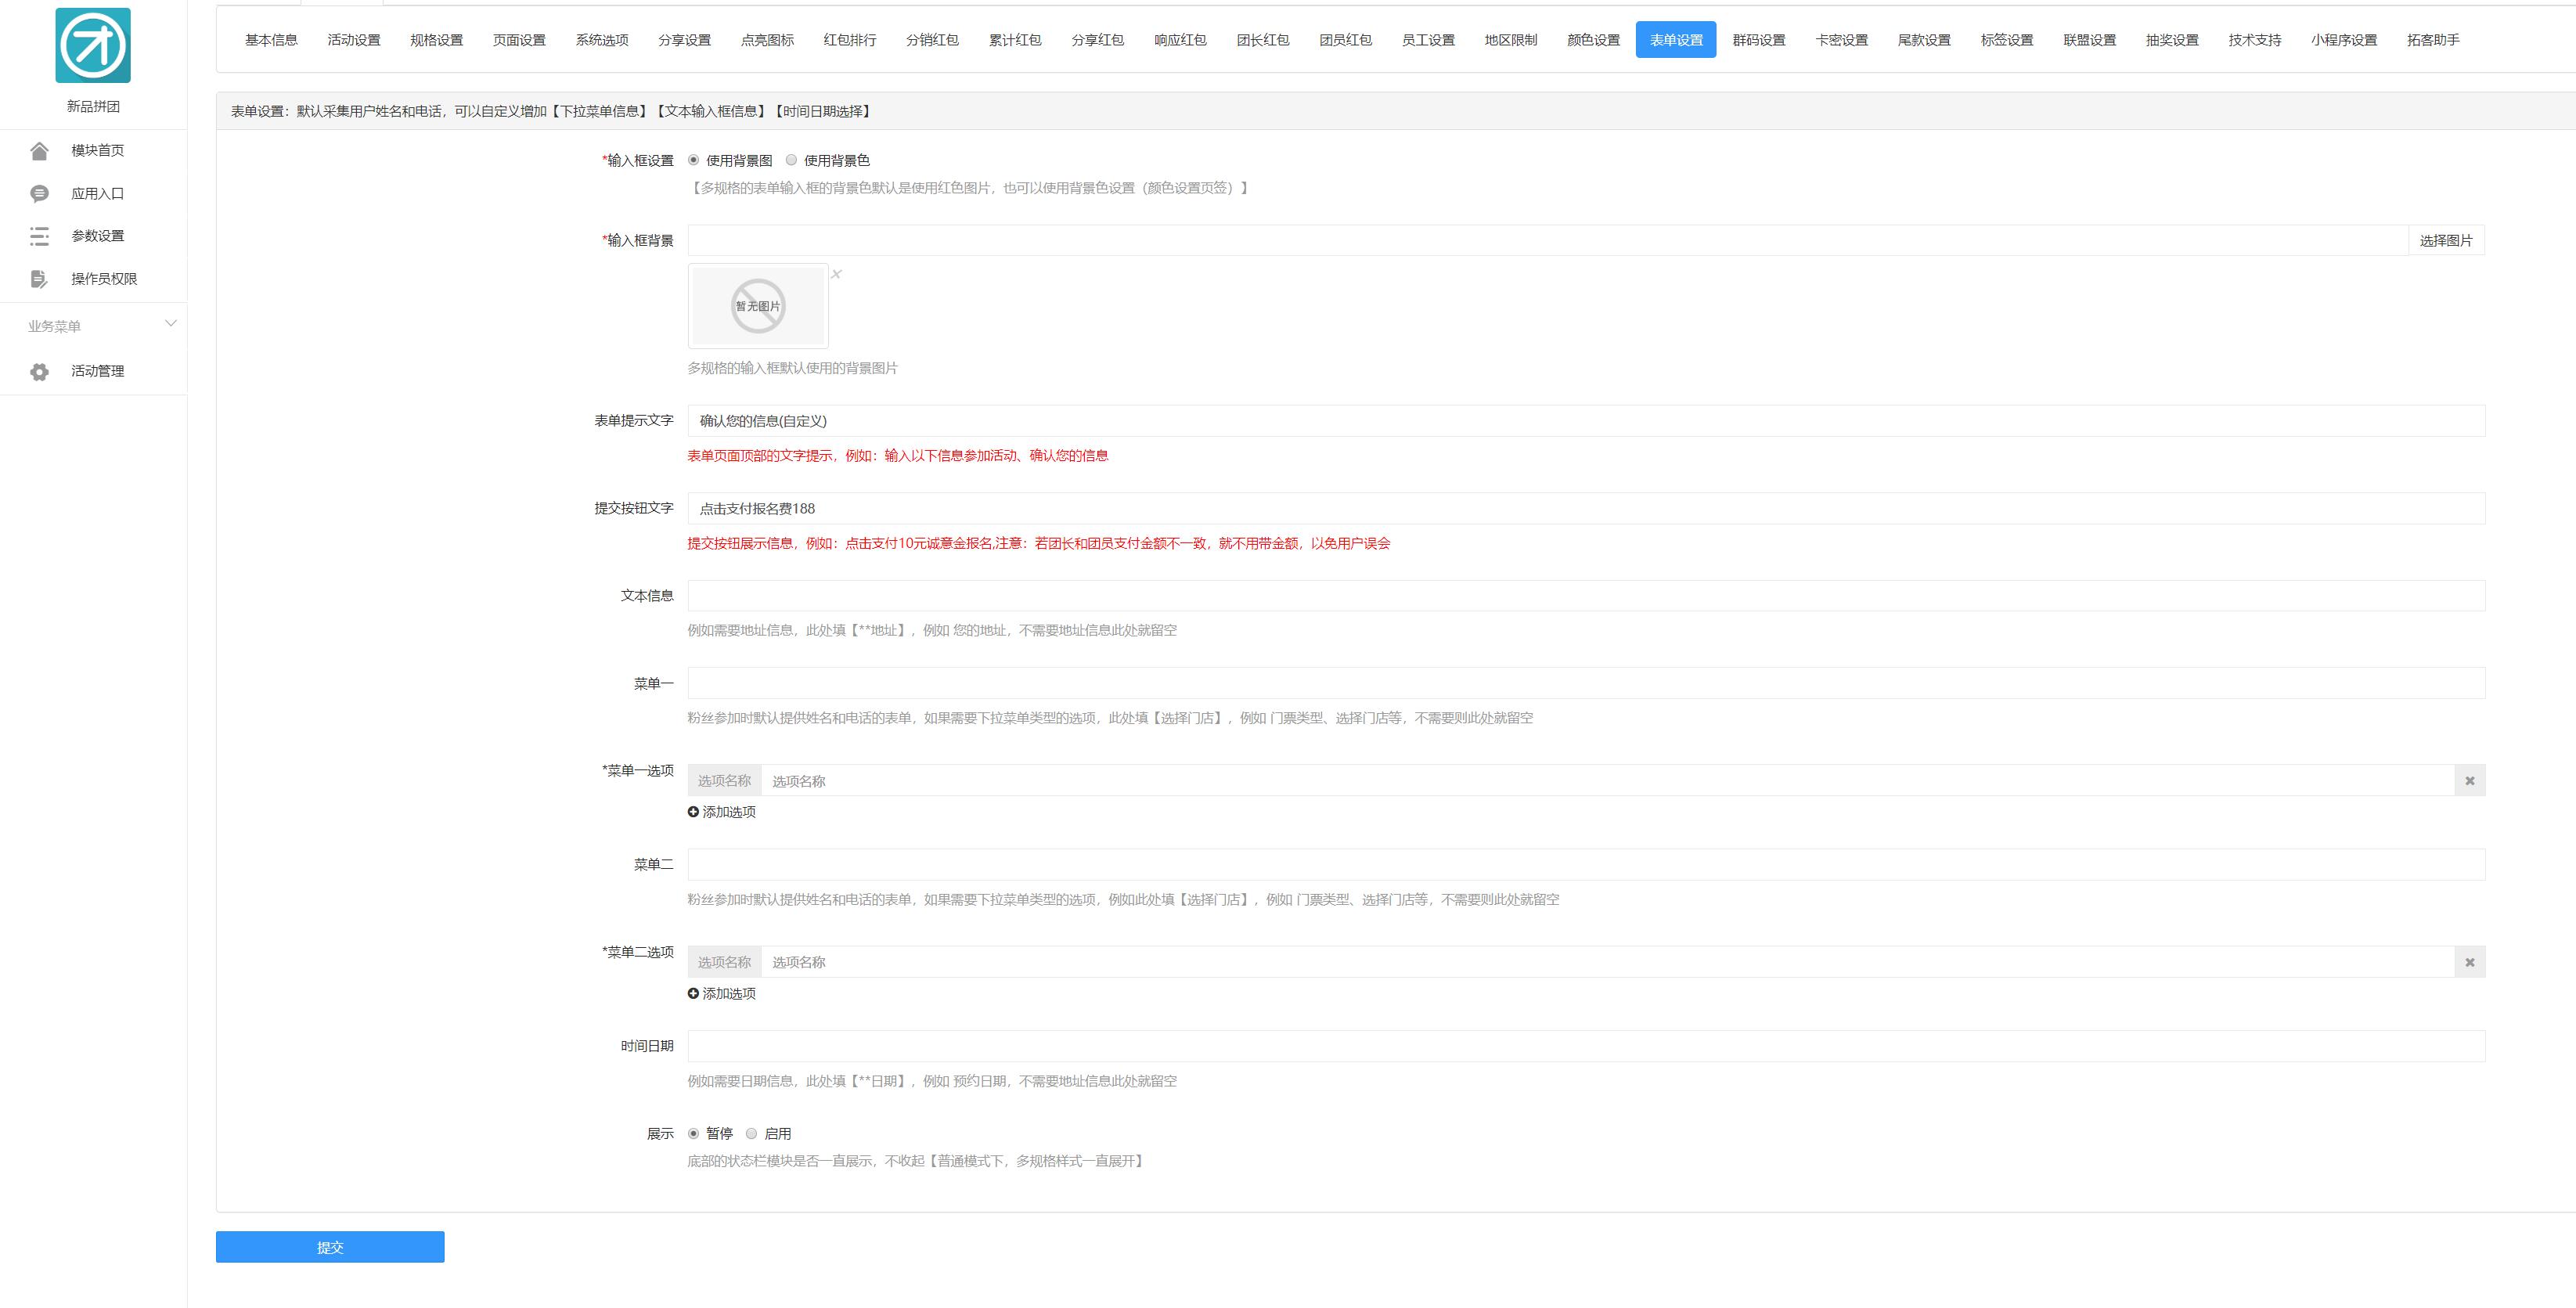Open the 联盟设置 tab
The width and height of the screenshot is (2576, 1308).
pyautogui.click(x=2089, y=40)
